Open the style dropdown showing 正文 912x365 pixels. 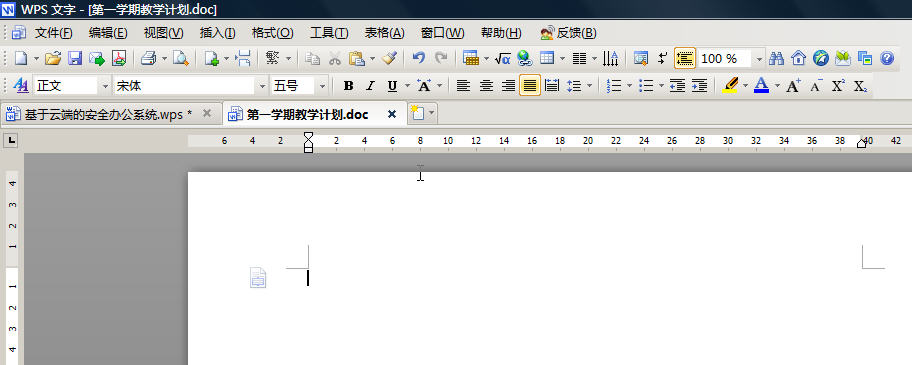(x=105, y=86)
